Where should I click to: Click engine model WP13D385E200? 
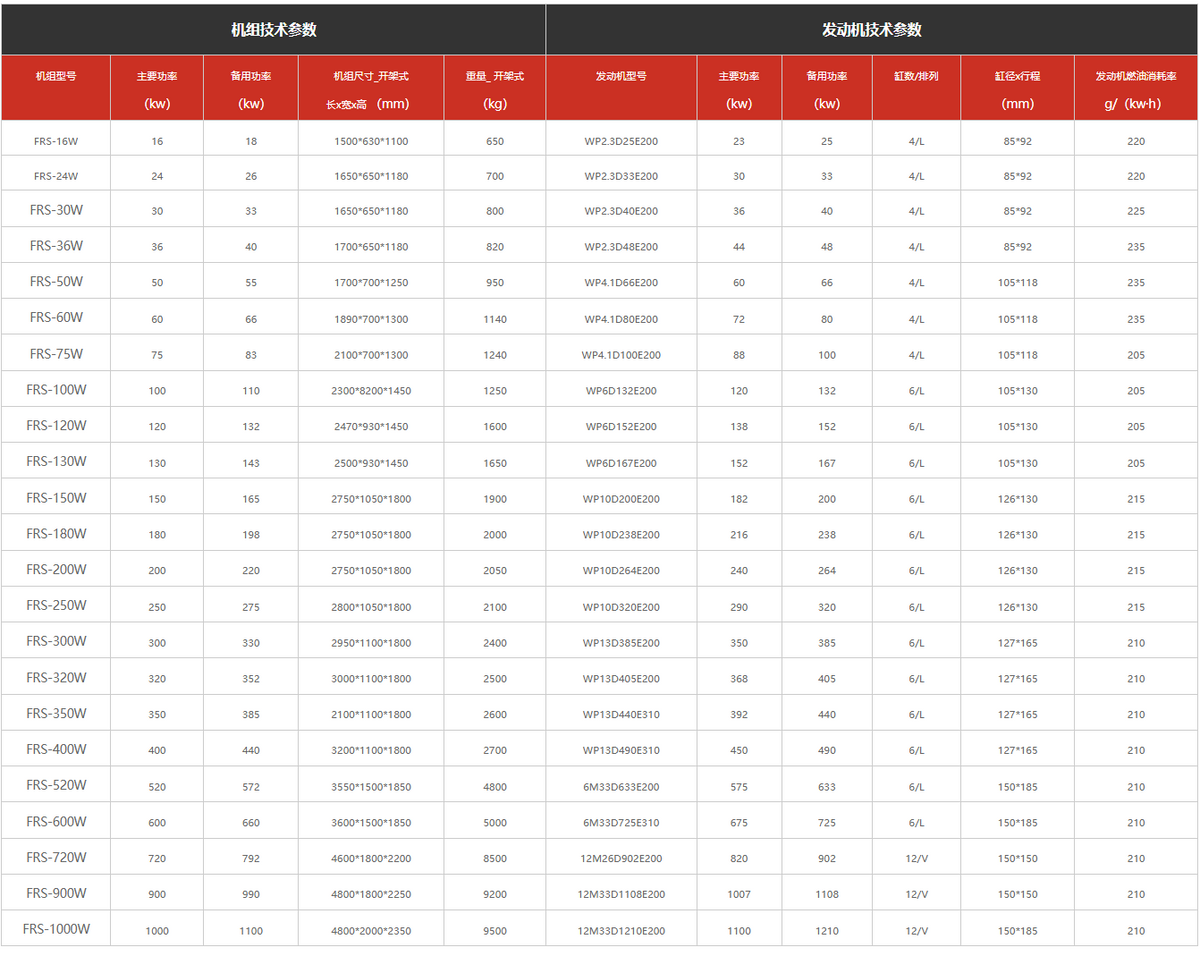621,643
